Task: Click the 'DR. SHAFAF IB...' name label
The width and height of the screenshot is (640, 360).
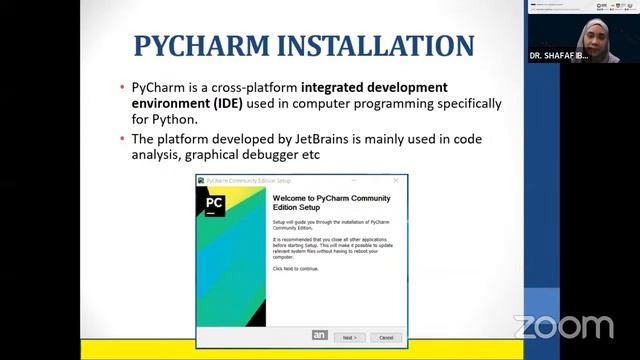Action: coord(559,56)
